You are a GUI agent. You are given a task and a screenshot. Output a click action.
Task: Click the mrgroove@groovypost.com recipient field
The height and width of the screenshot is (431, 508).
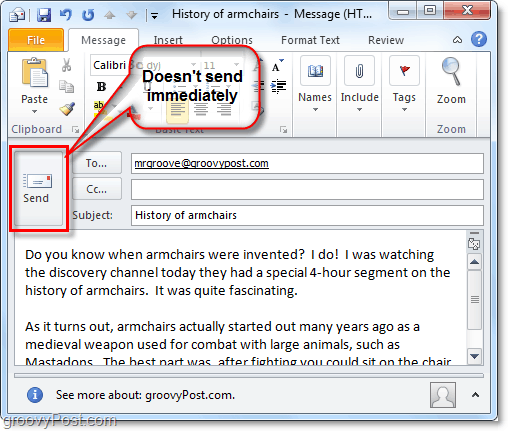pyautogui.click(x=307, y=163)
